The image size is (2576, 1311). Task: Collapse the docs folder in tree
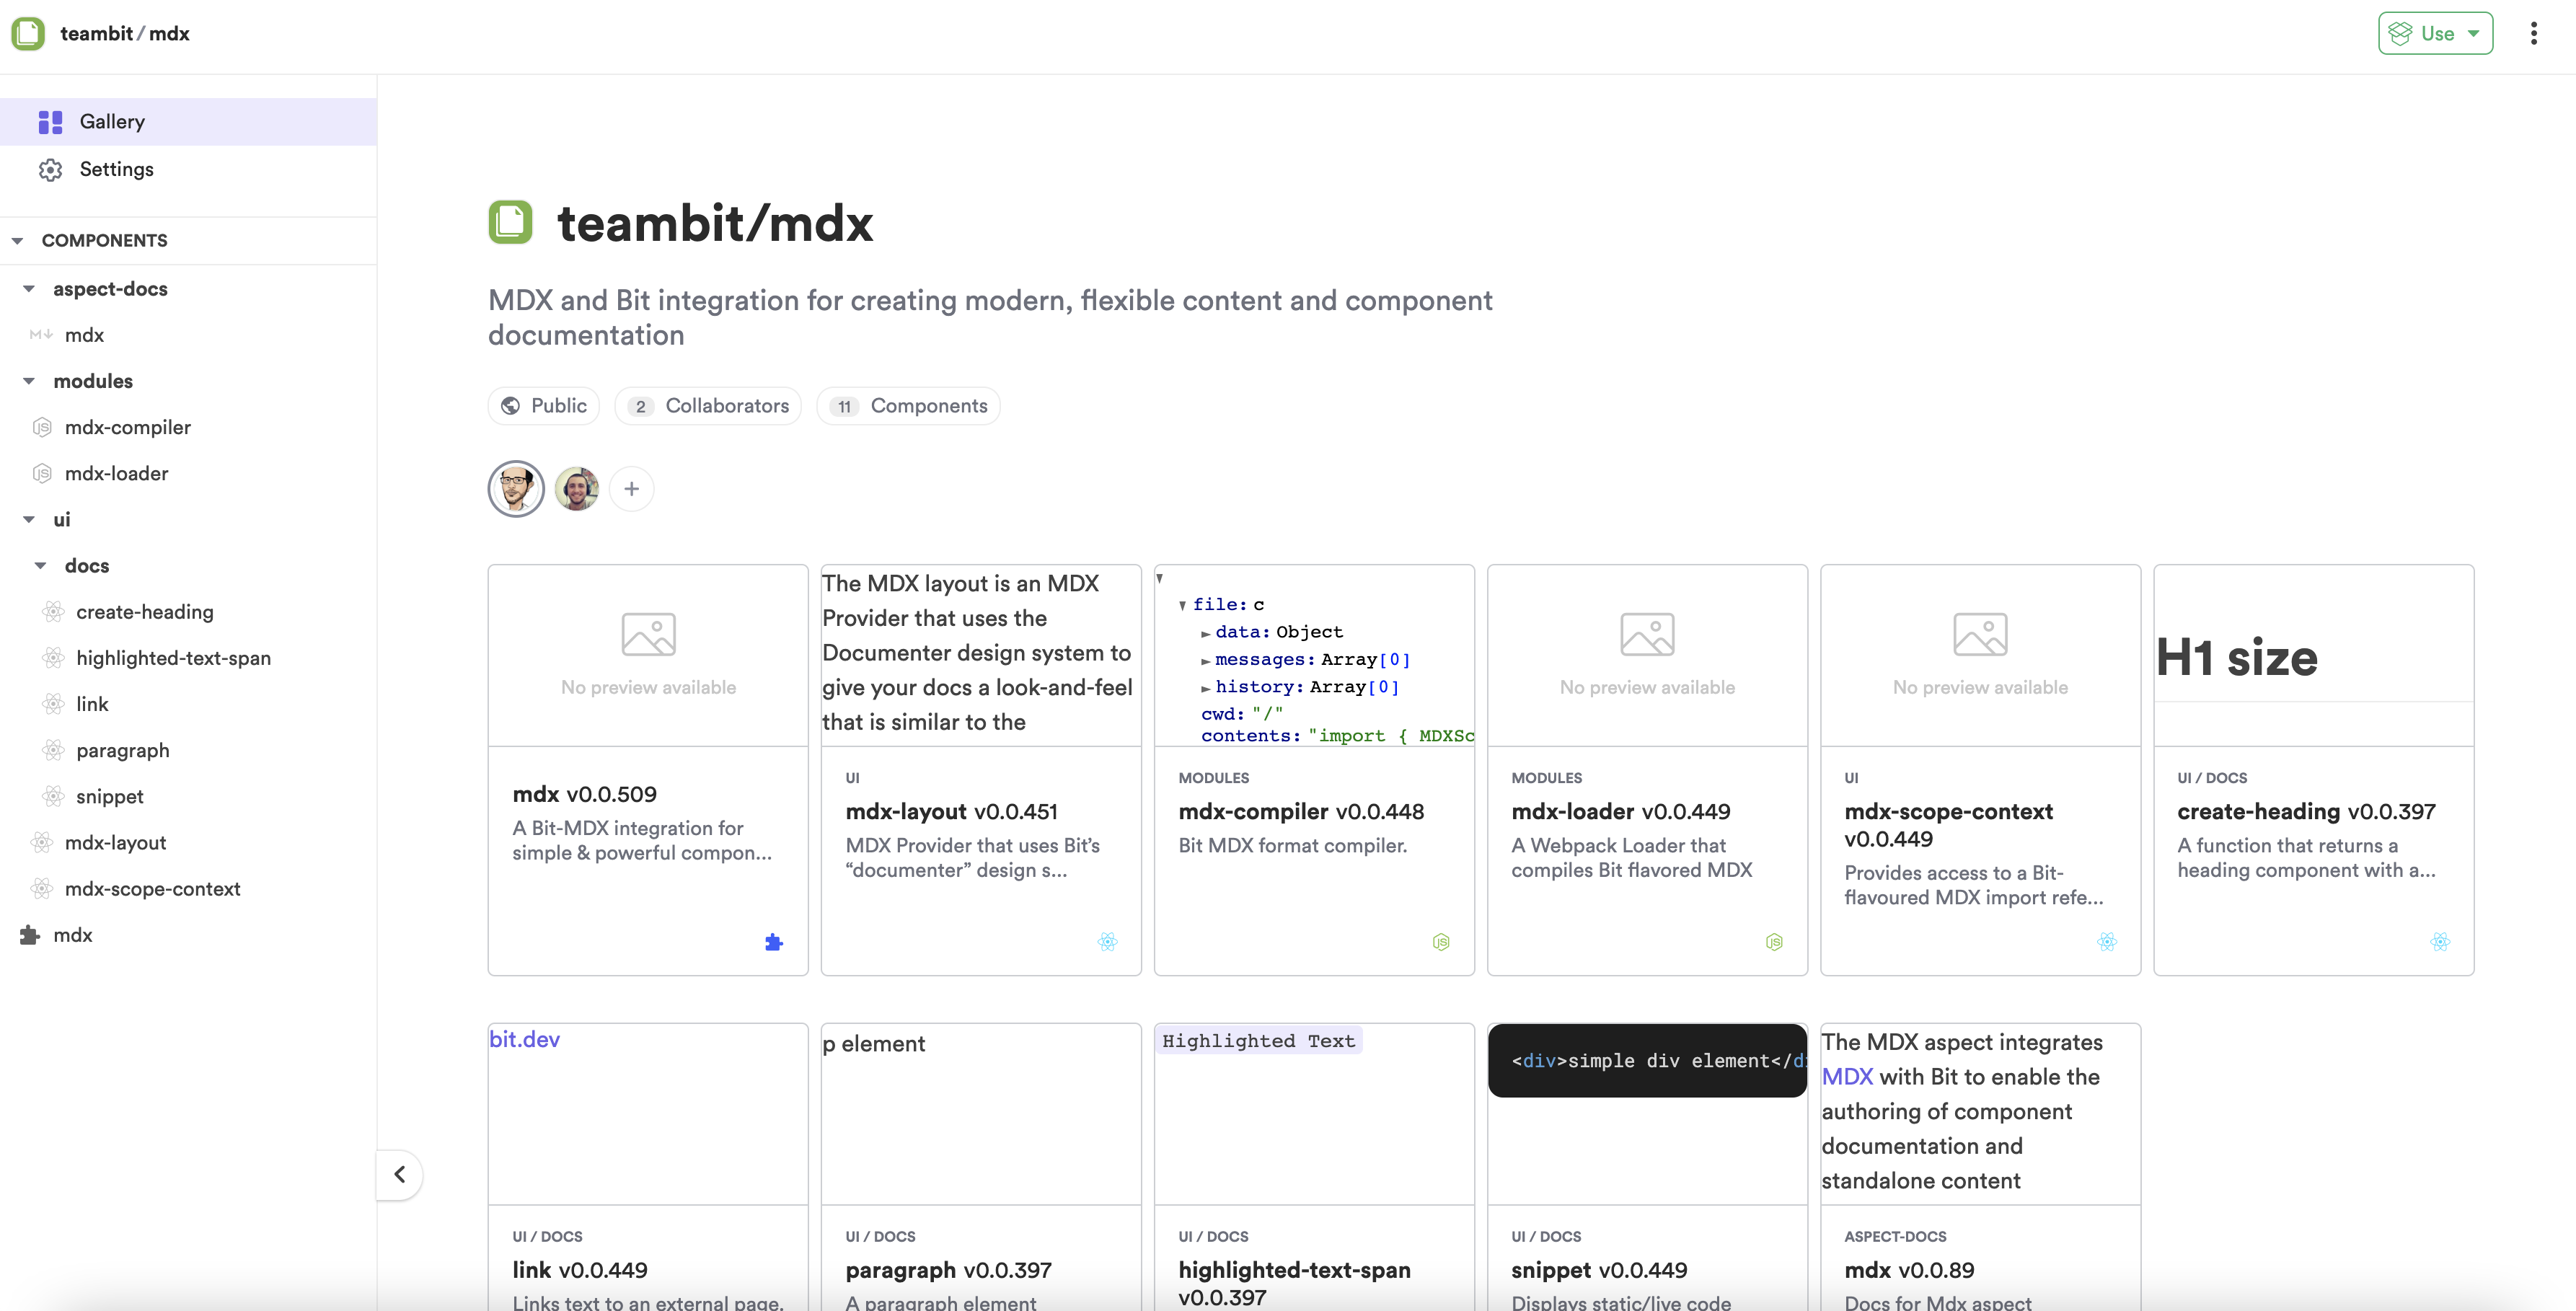coord(41,566)
